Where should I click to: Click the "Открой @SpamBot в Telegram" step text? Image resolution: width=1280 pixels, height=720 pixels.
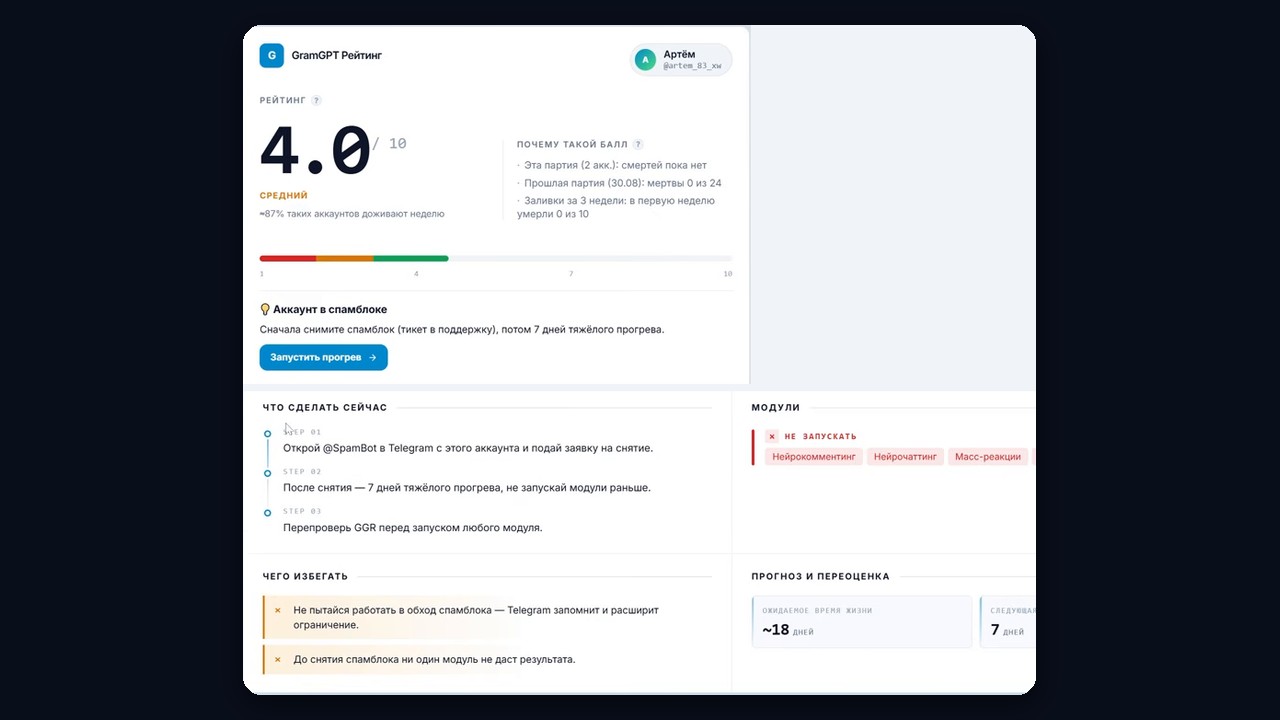coord(468,448)
